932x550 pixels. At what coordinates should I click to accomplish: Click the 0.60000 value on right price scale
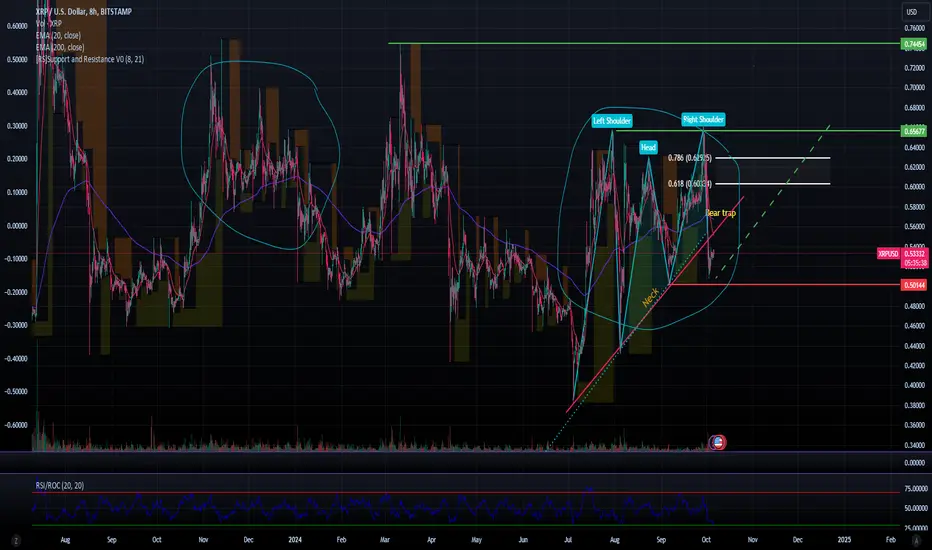914,187
